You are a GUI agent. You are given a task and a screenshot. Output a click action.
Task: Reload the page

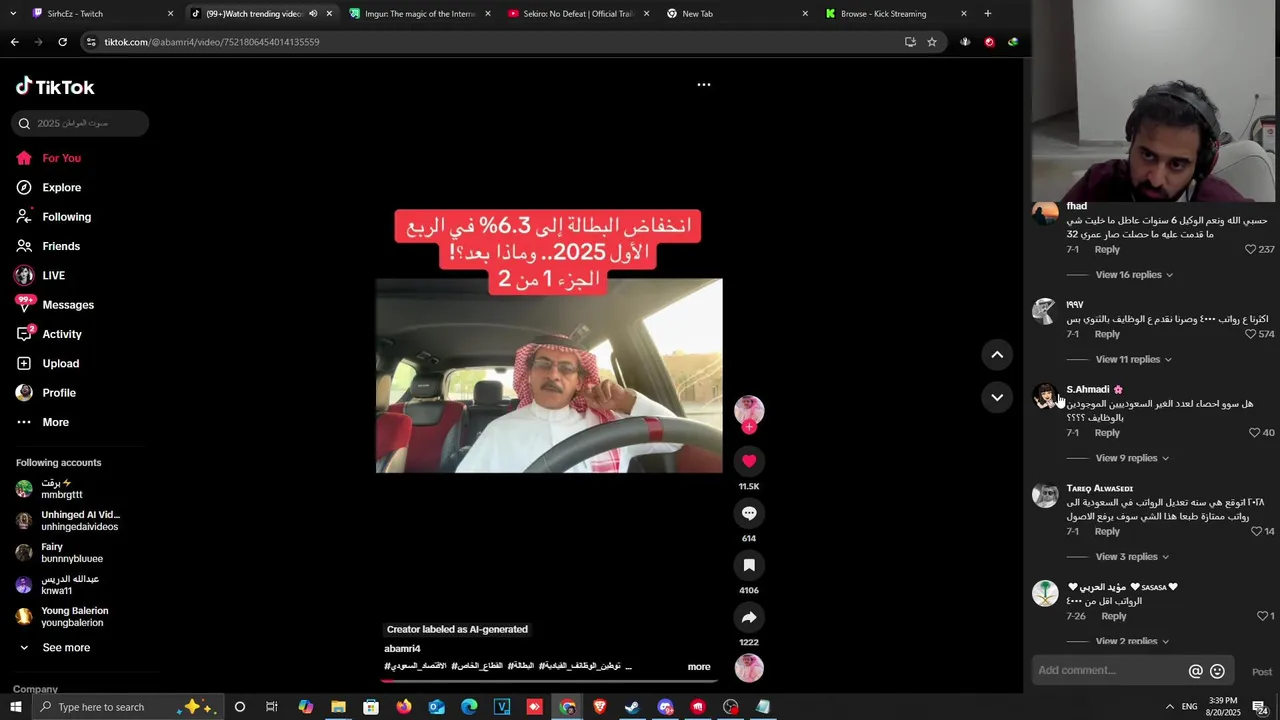62,42
